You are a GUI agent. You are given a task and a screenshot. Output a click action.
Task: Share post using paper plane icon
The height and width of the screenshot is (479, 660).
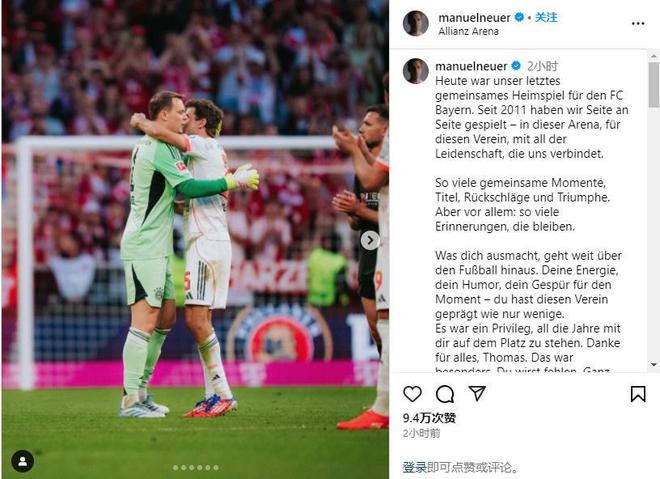477,394
